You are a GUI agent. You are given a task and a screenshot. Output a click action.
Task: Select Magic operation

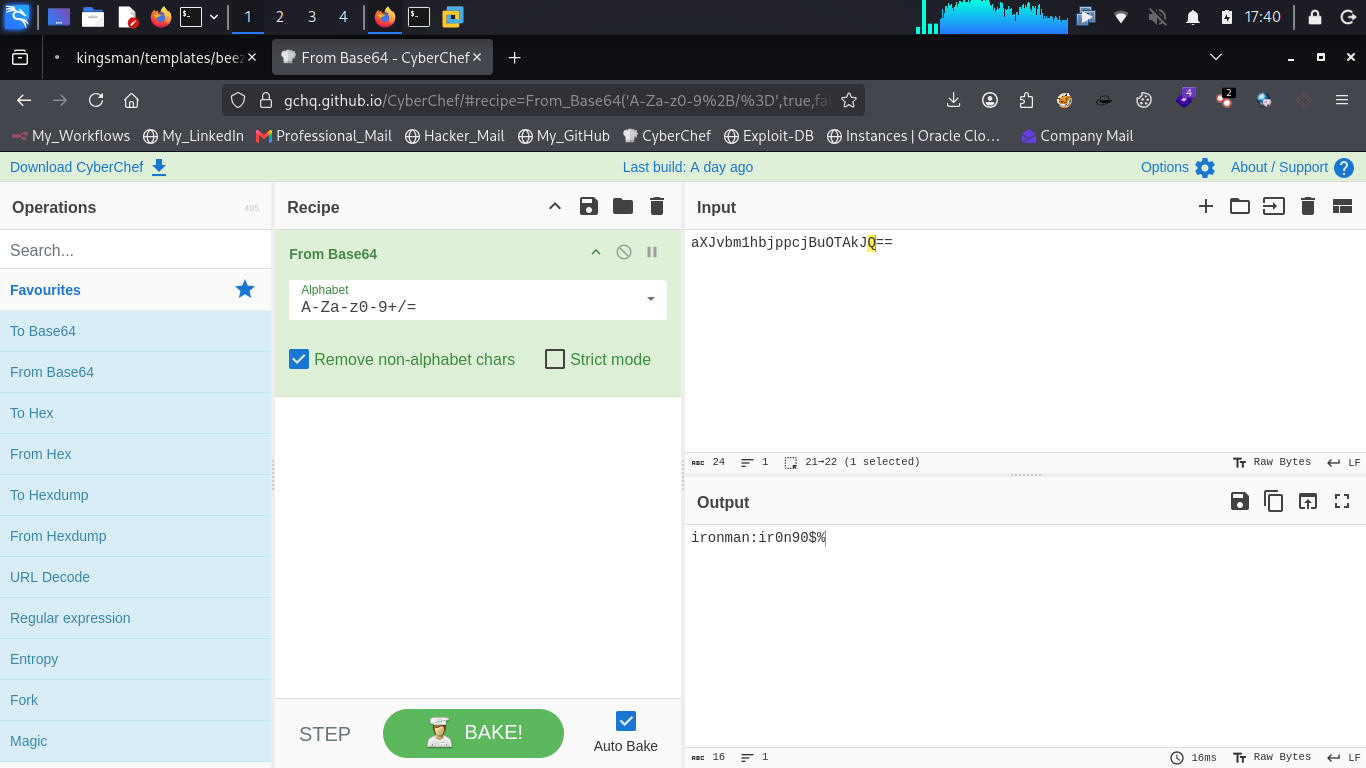(x=136, y=741)
